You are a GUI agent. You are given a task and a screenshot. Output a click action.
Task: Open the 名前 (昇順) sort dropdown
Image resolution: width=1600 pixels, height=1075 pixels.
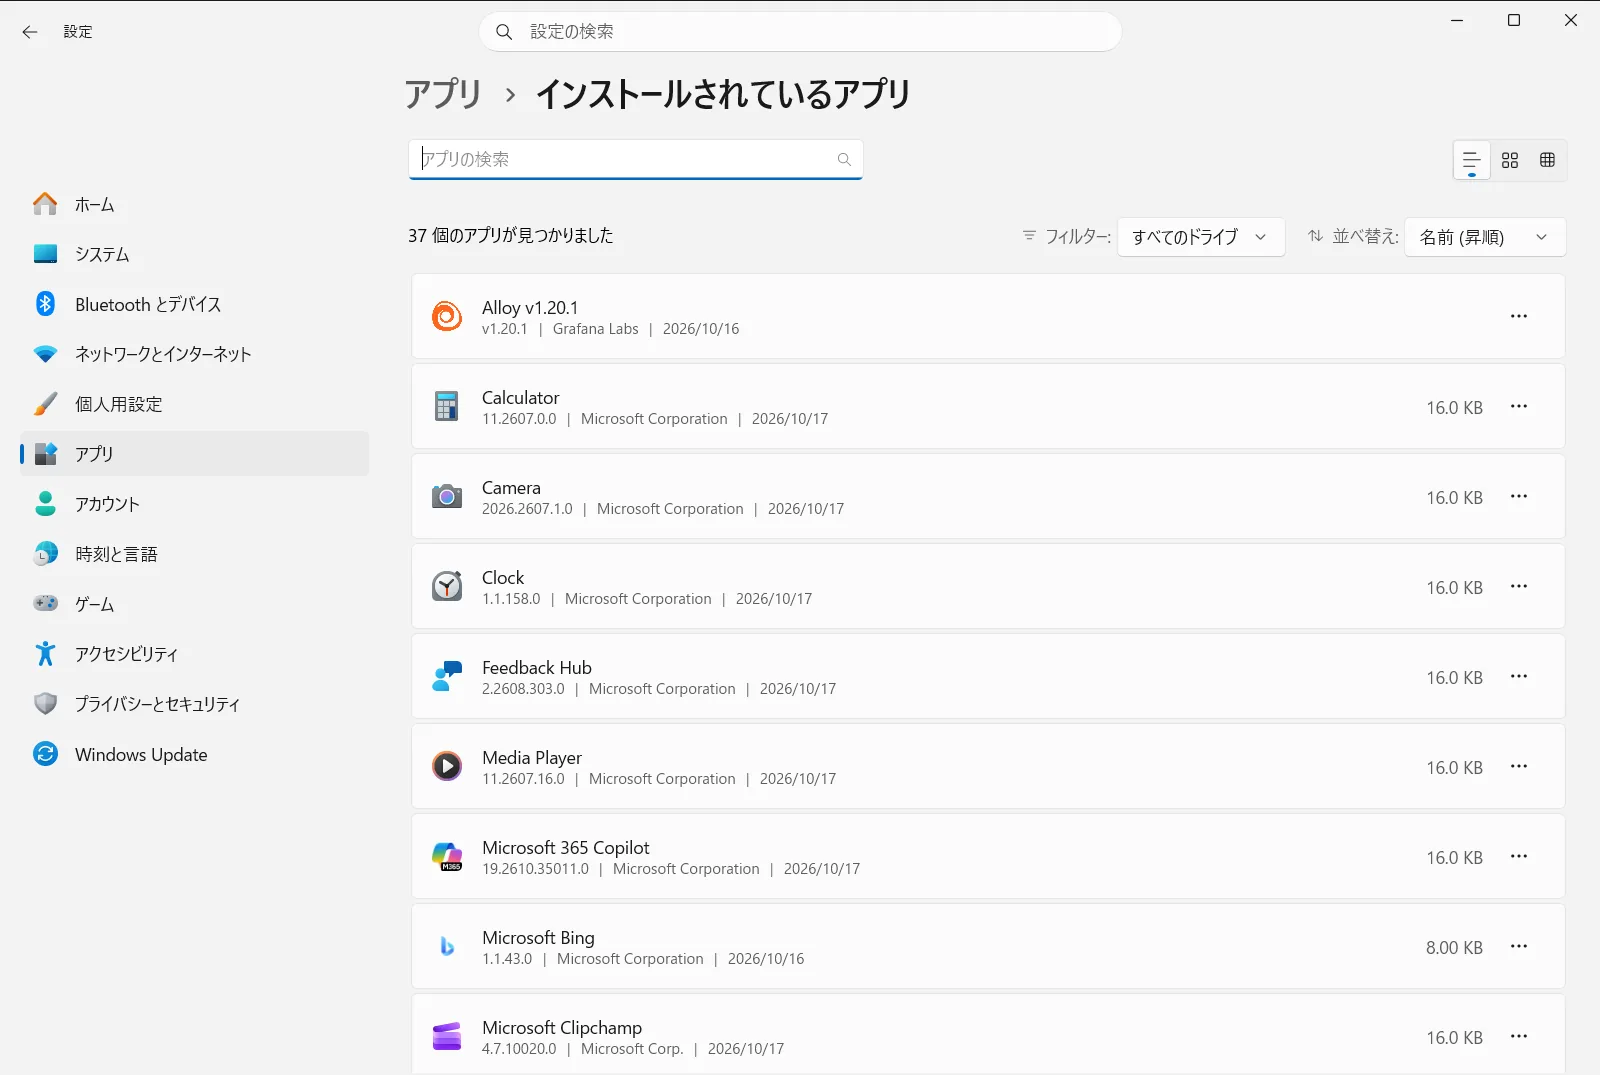coord(1485,237)
